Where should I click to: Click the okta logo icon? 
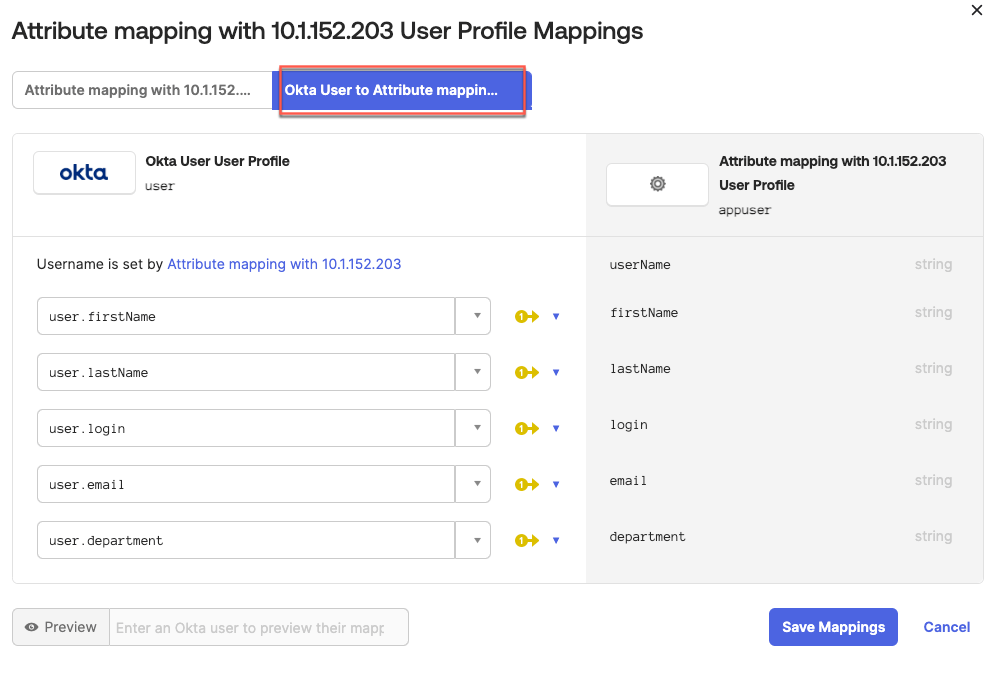pos(84,173)
